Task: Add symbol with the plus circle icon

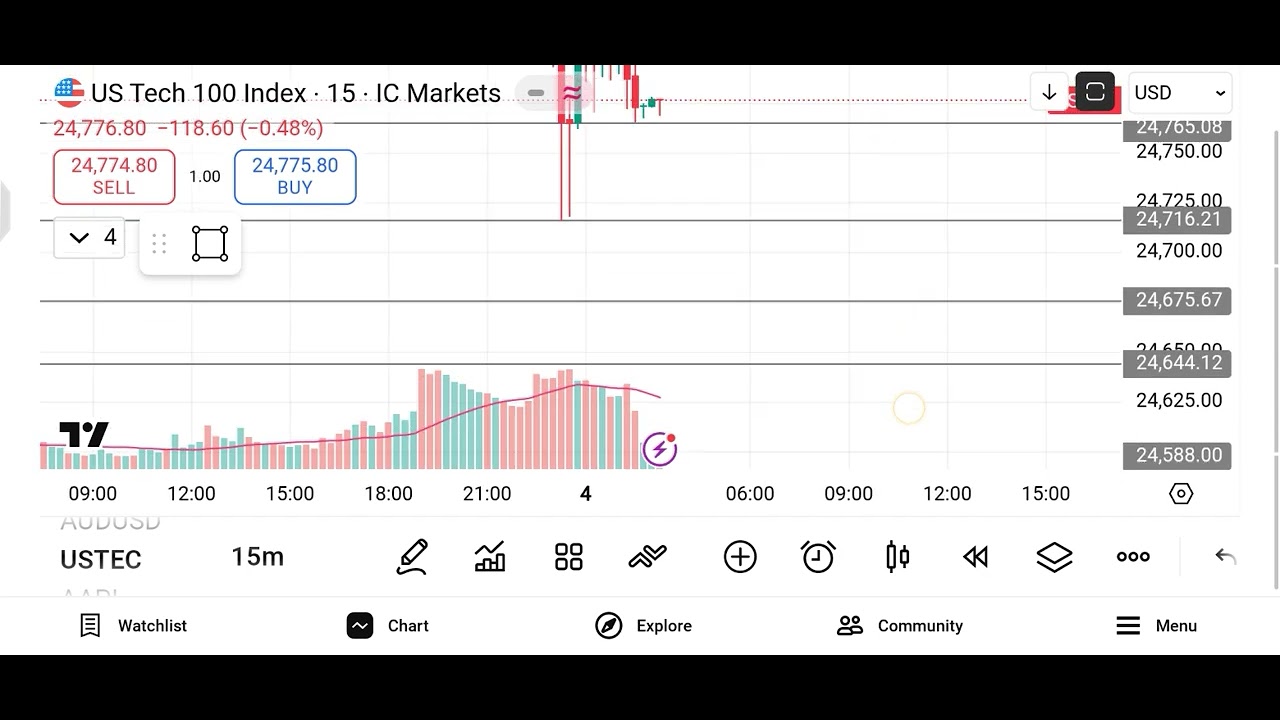Action: (740, 557)
